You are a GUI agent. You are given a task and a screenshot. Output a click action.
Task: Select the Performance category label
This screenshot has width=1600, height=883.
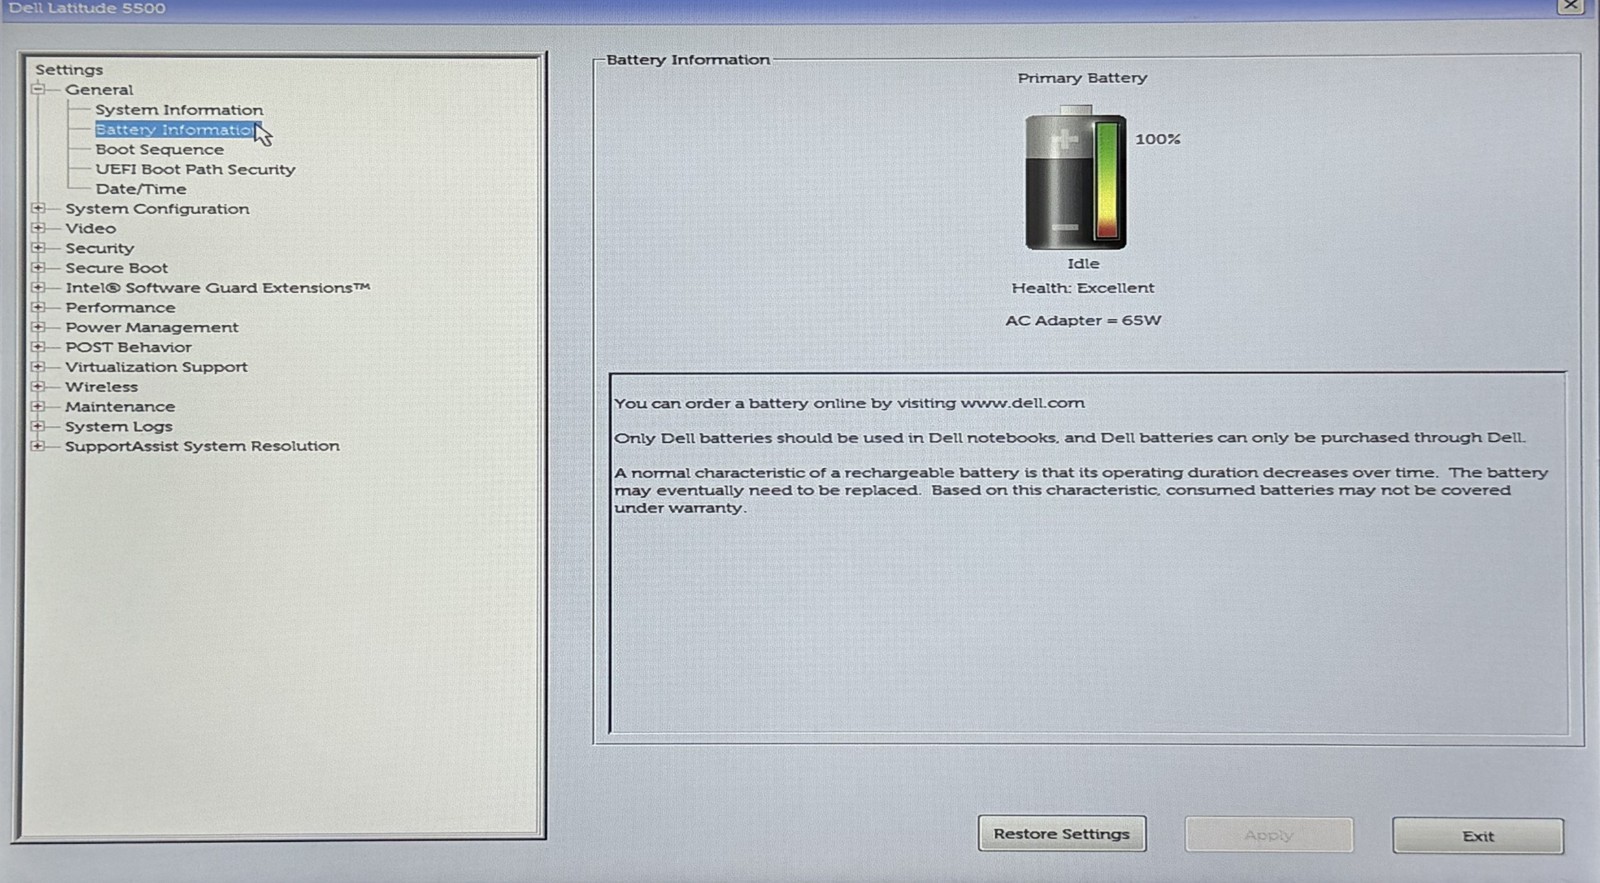(x=120, y=307)
